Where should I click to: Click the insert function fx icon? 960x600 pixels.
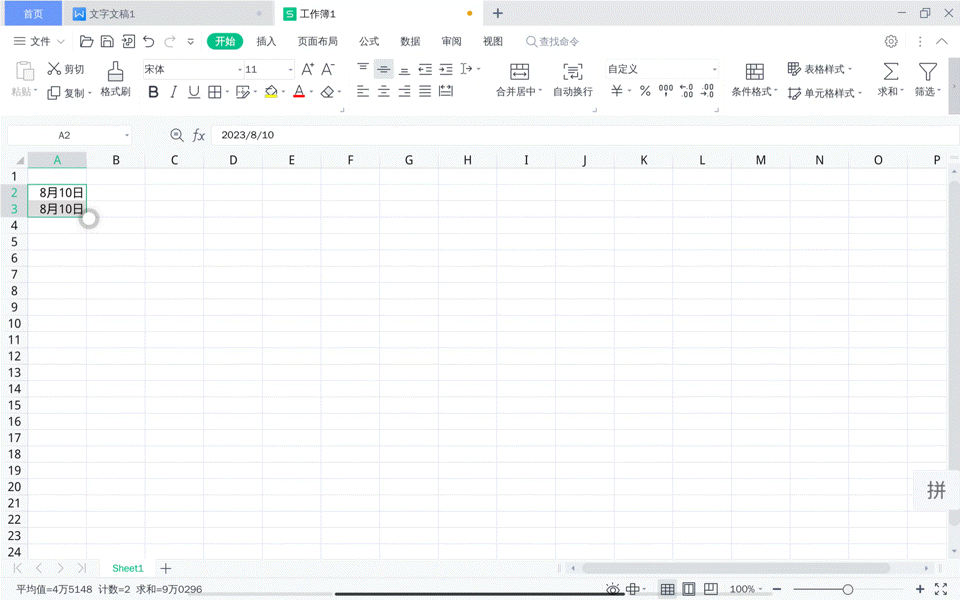(199, 135)
